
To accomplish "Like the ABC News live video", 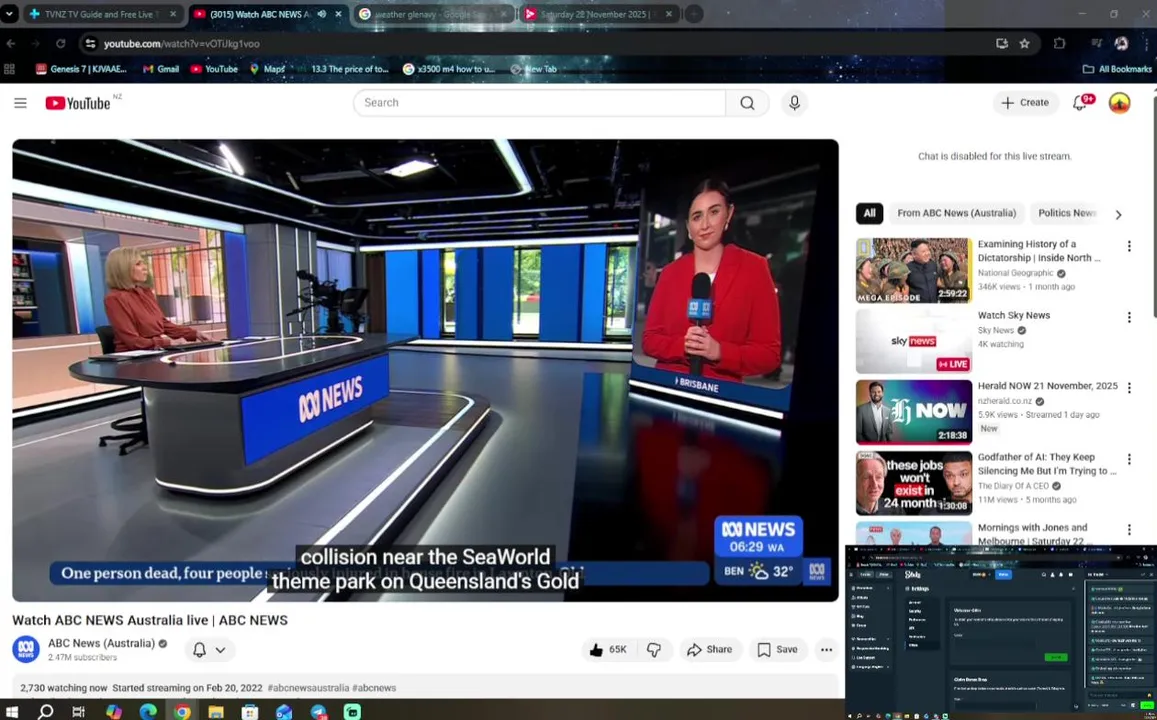I will pos(609,650).
